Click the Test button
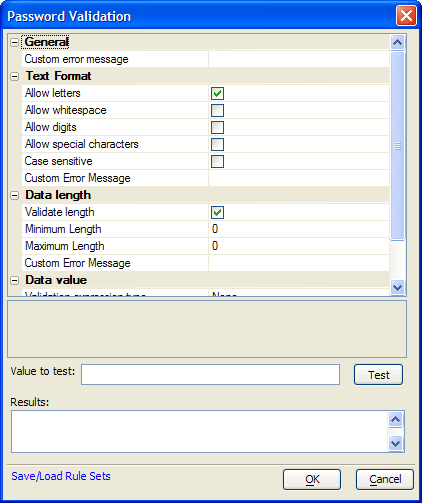Viewport: 422px width, 503px height. pyautogui.click(x=378, y=375)
